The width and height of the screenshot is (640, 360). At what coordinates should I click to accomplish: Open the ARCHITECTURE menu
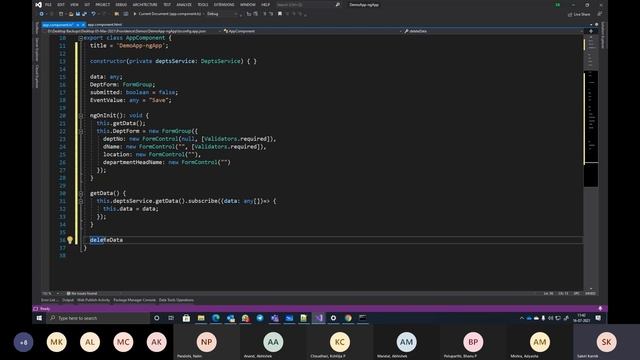[x=145, y=4]
